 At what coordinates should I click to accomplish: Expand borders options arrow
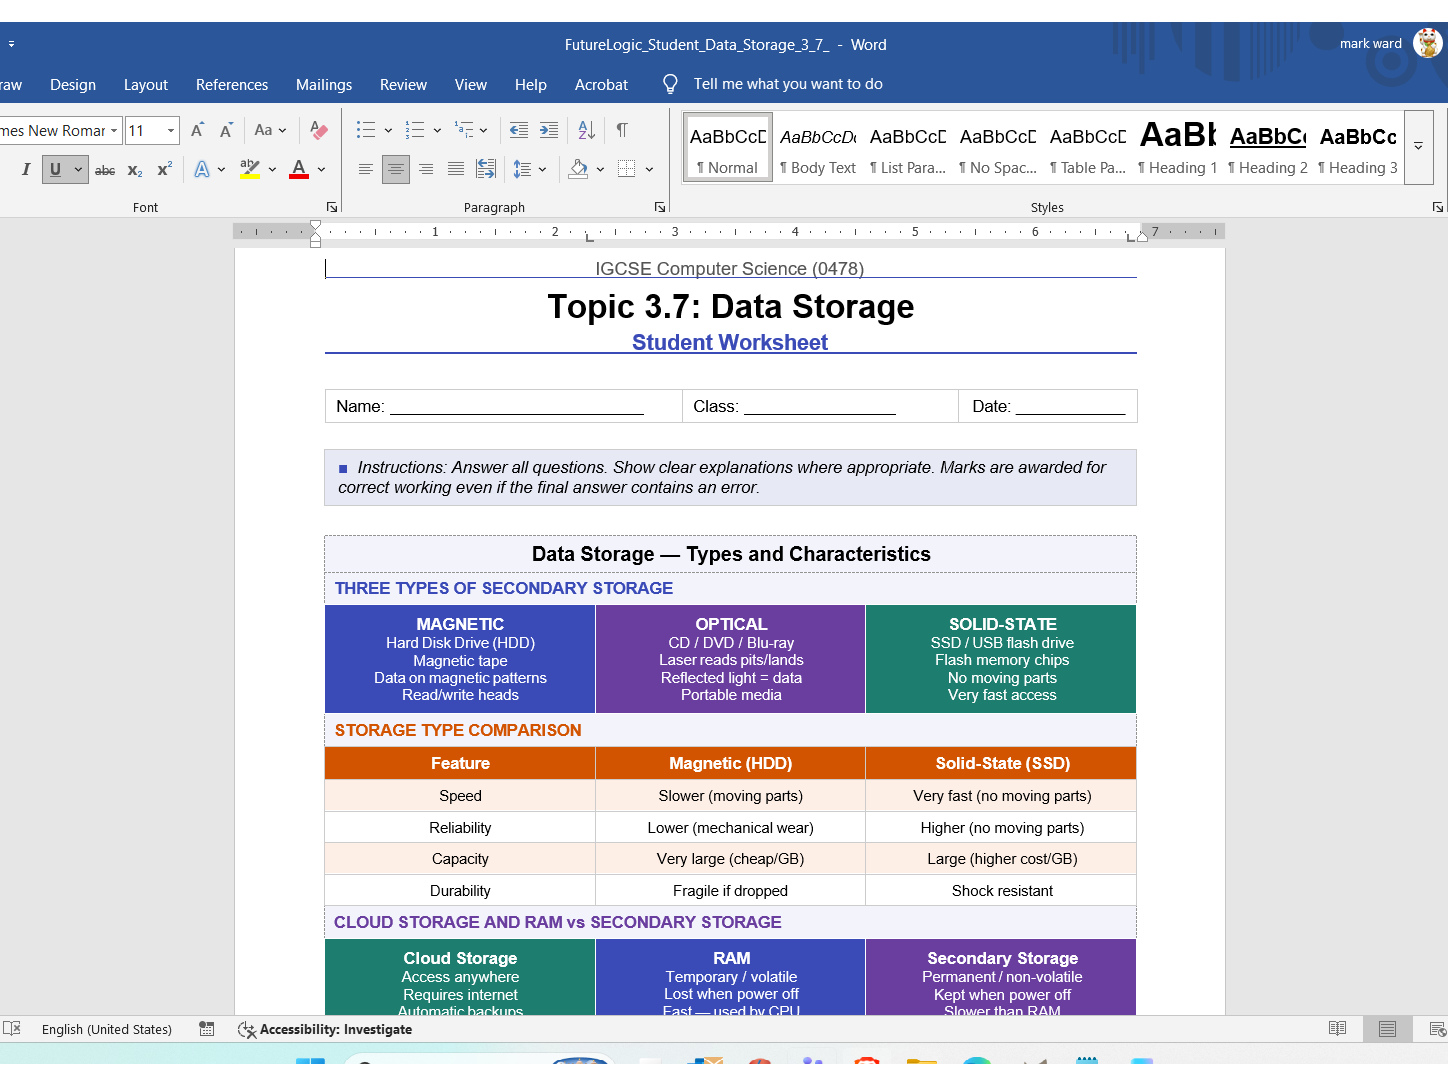point(649,169)
